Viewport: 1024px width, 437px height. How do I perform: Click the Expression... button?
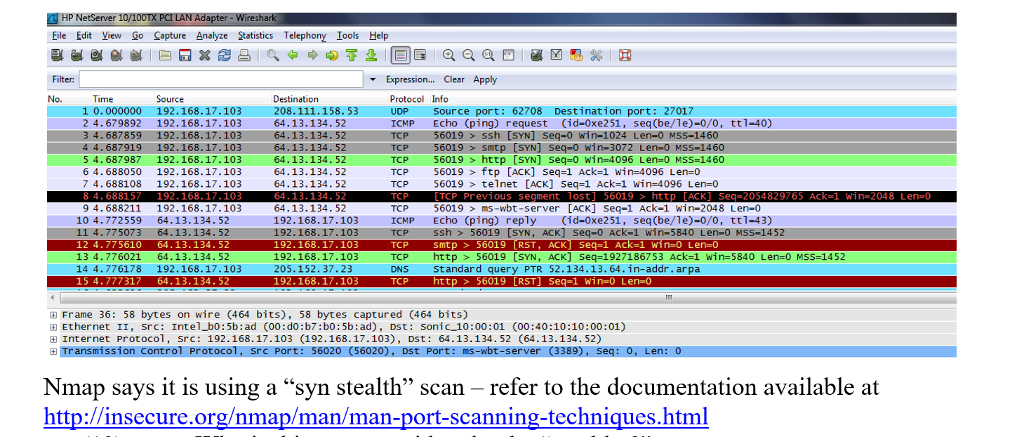click(x=410, y=80)
